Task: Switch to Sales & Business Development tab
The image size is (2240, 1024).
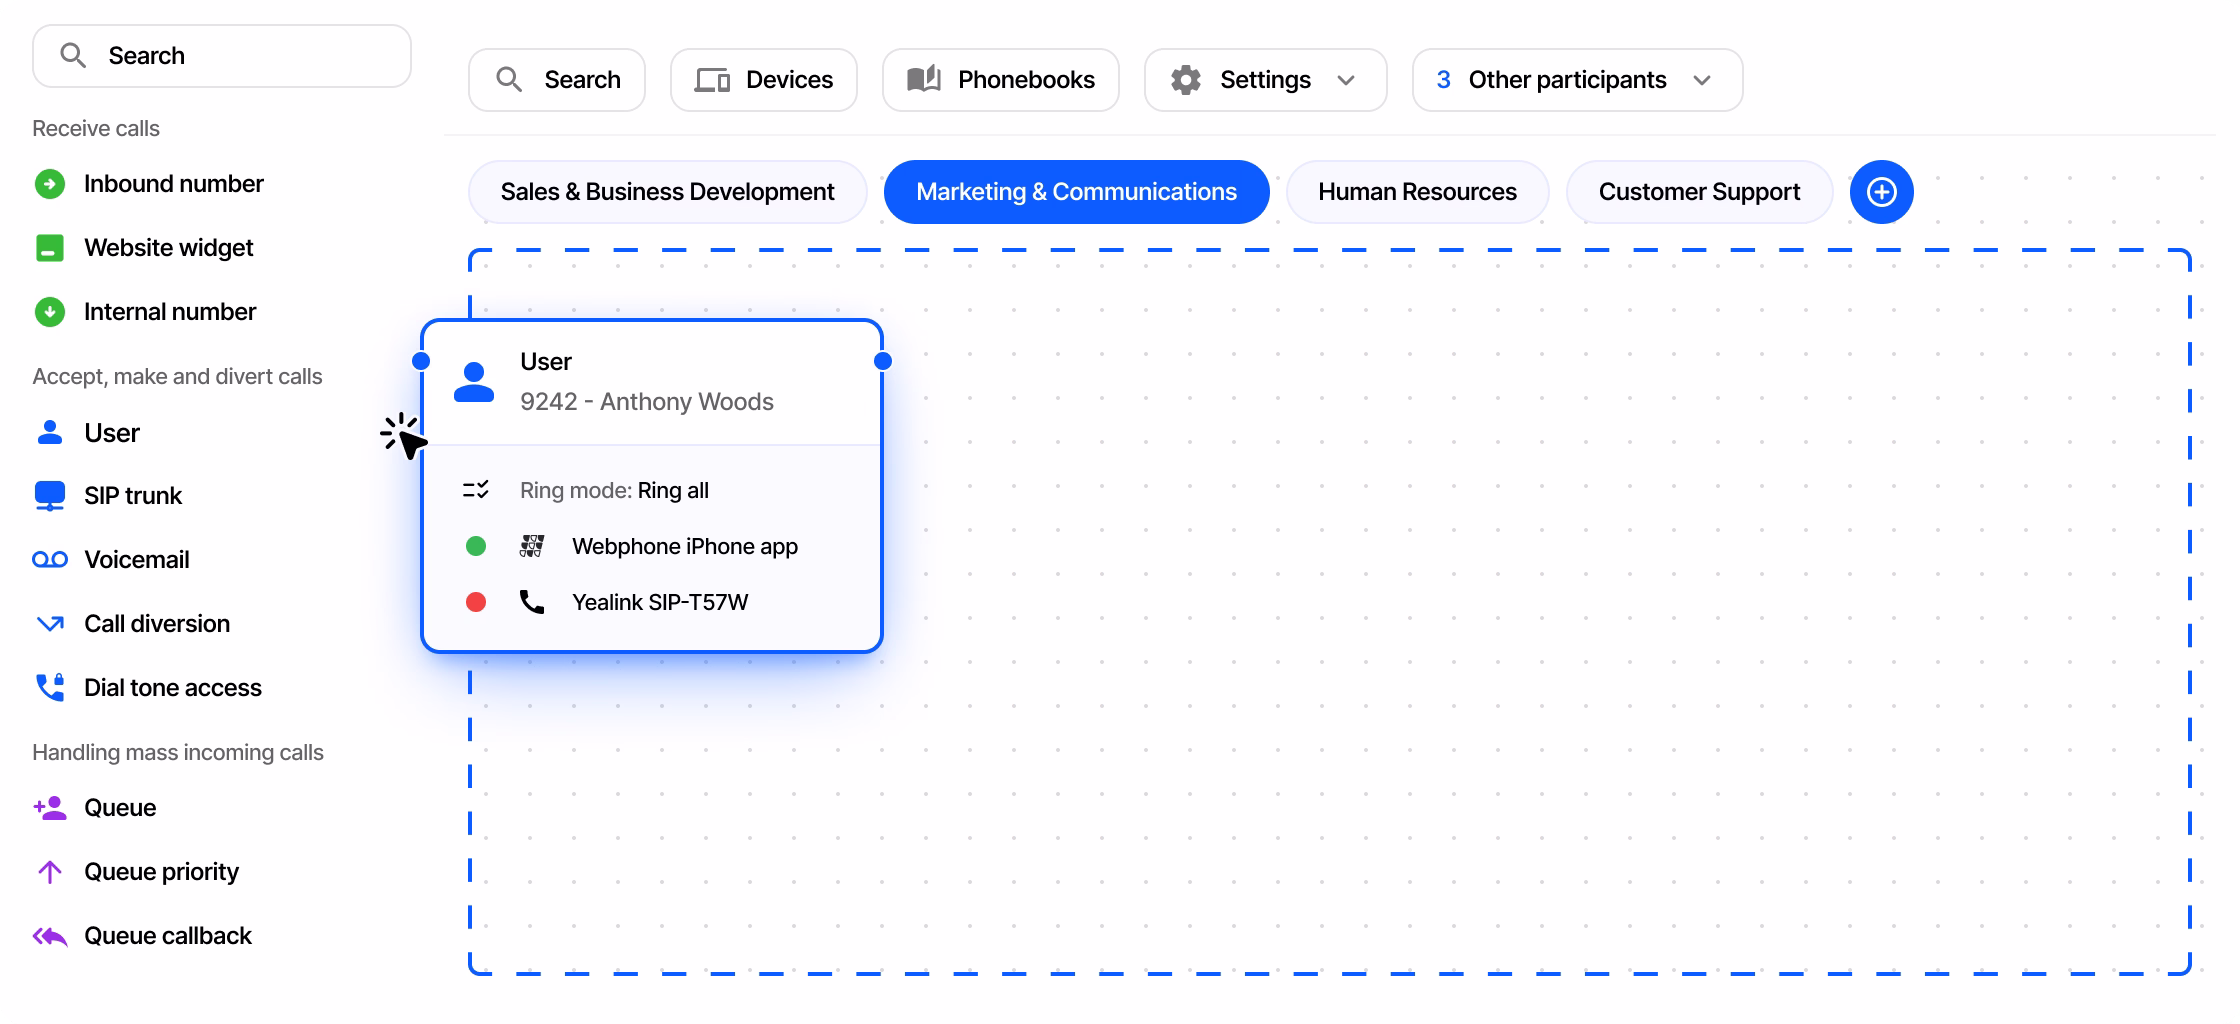Action: point(668,192)
